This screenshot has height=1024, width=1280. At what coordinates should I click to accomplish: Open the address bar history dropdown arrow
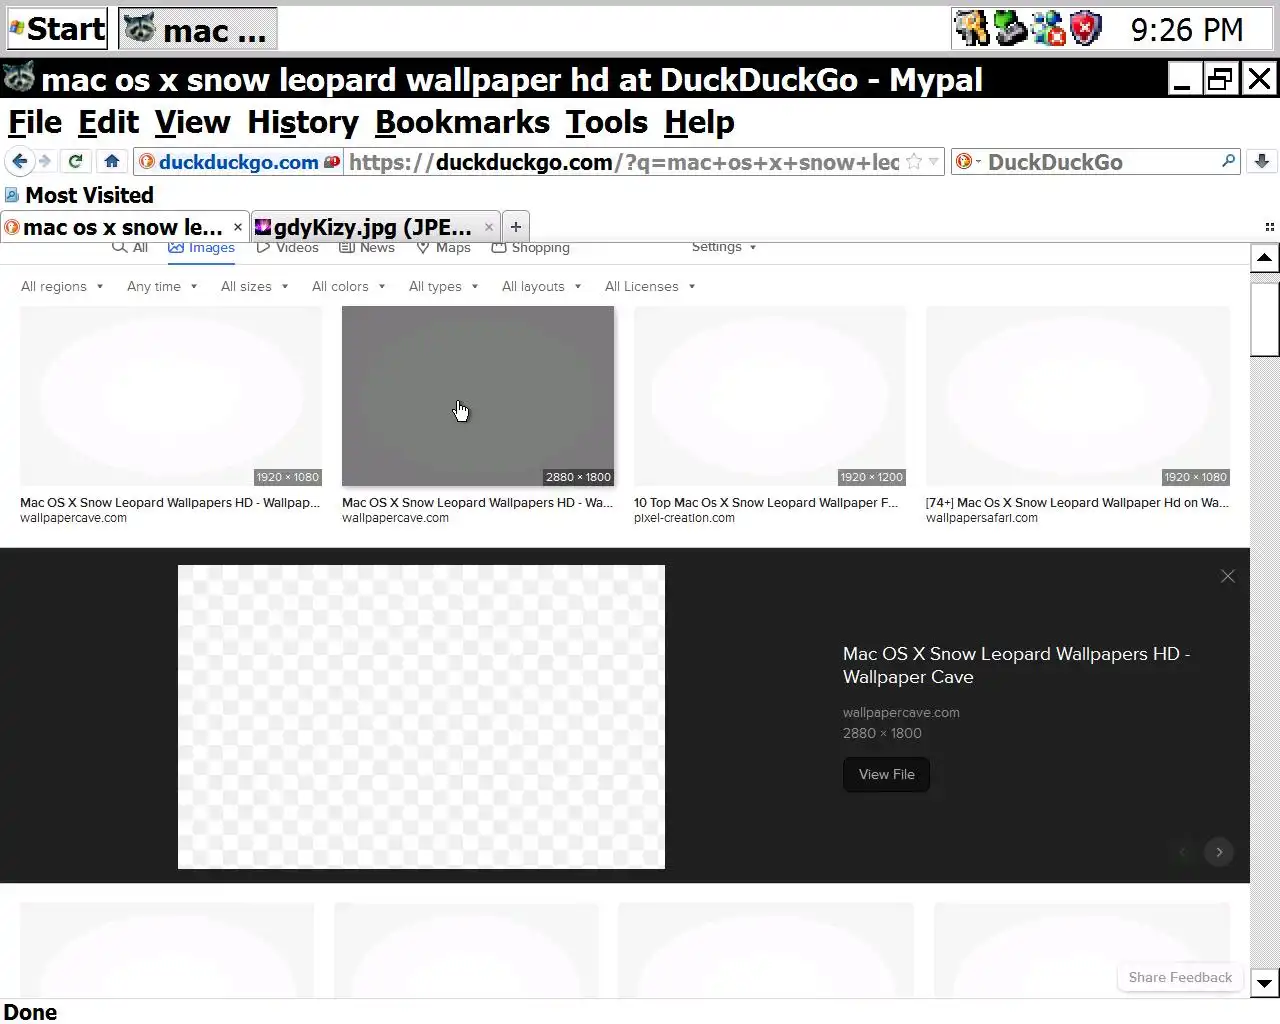coord(933,162)
